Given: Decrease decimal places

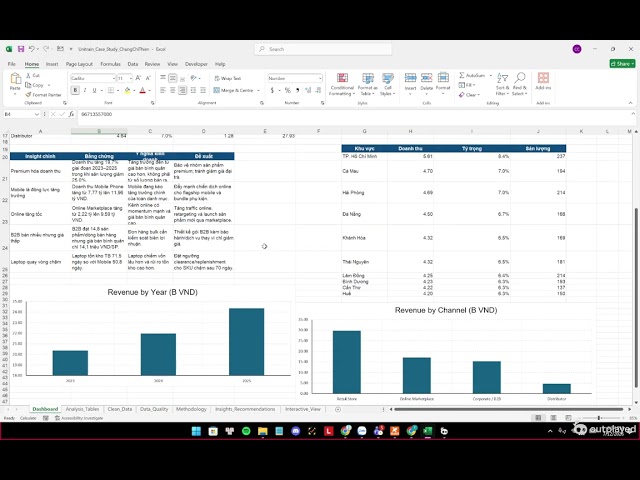Looking at the screenshot, I should pos(318,90).
